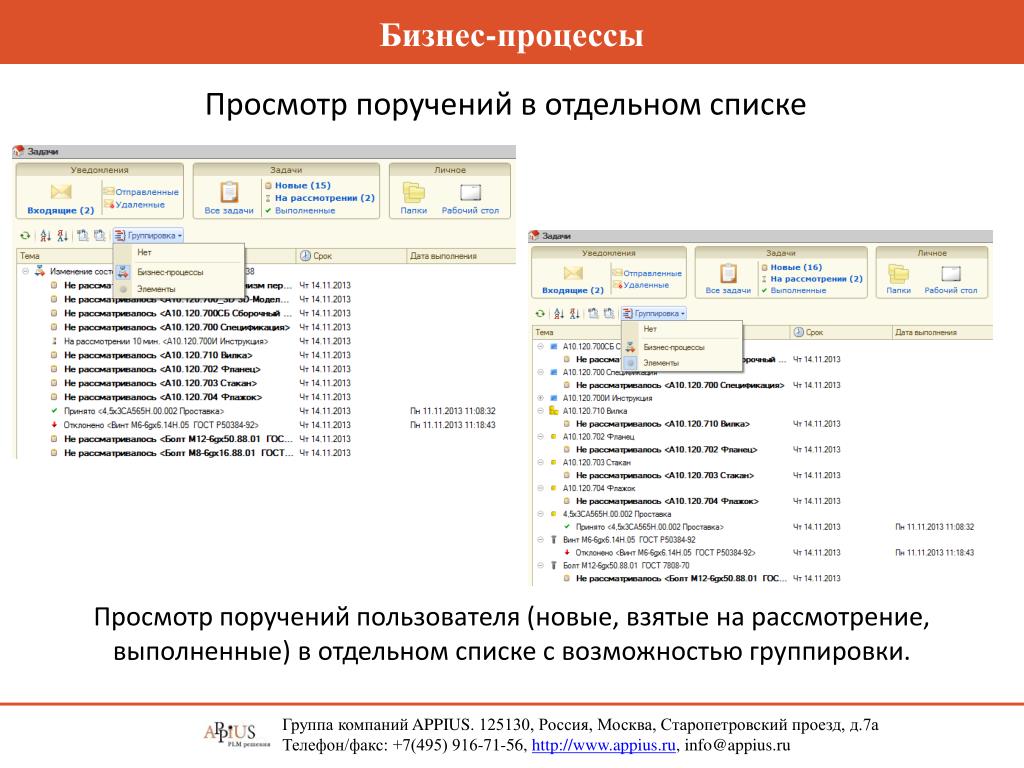Collapse А10.120.700СБ group in right window
This screenshot has width=1024, height=768.
(540, 346)
